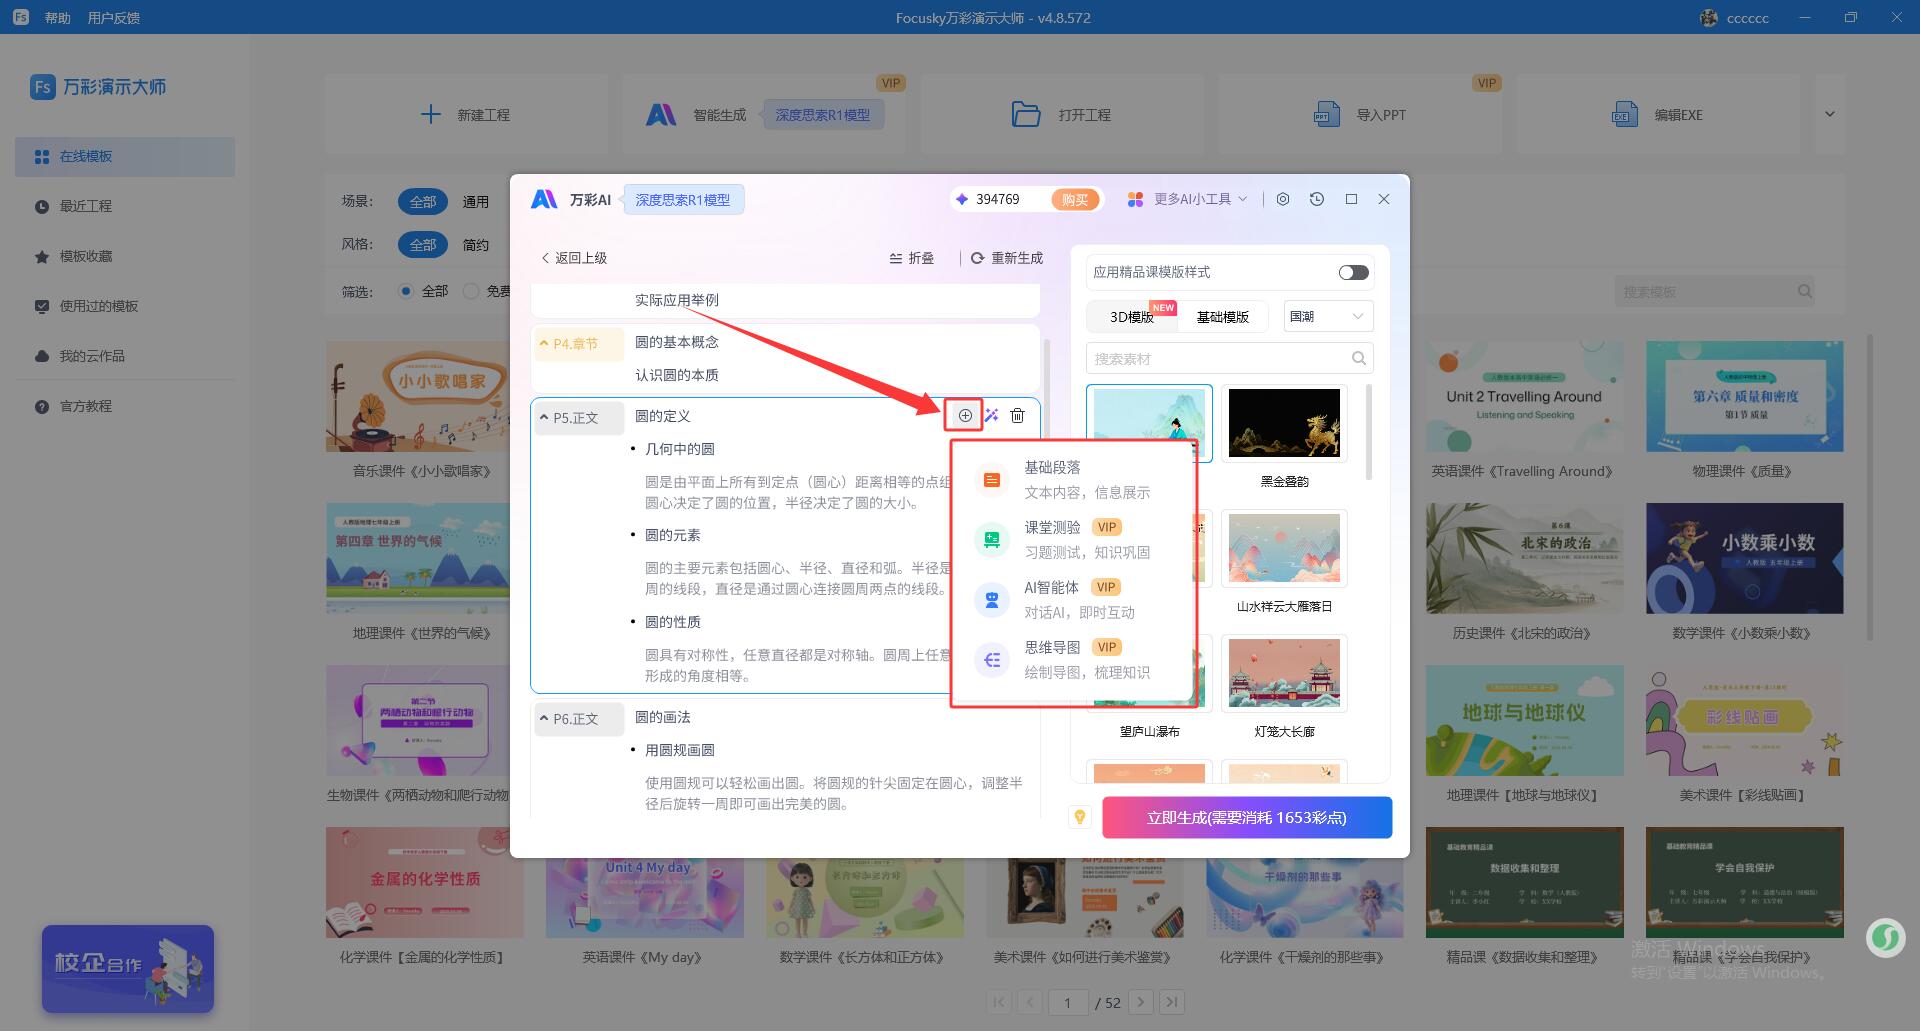The height and width of the screenshot is (1031, 1920).
Task: Click the 立即生成 generate button
Action: point(1246,817)
